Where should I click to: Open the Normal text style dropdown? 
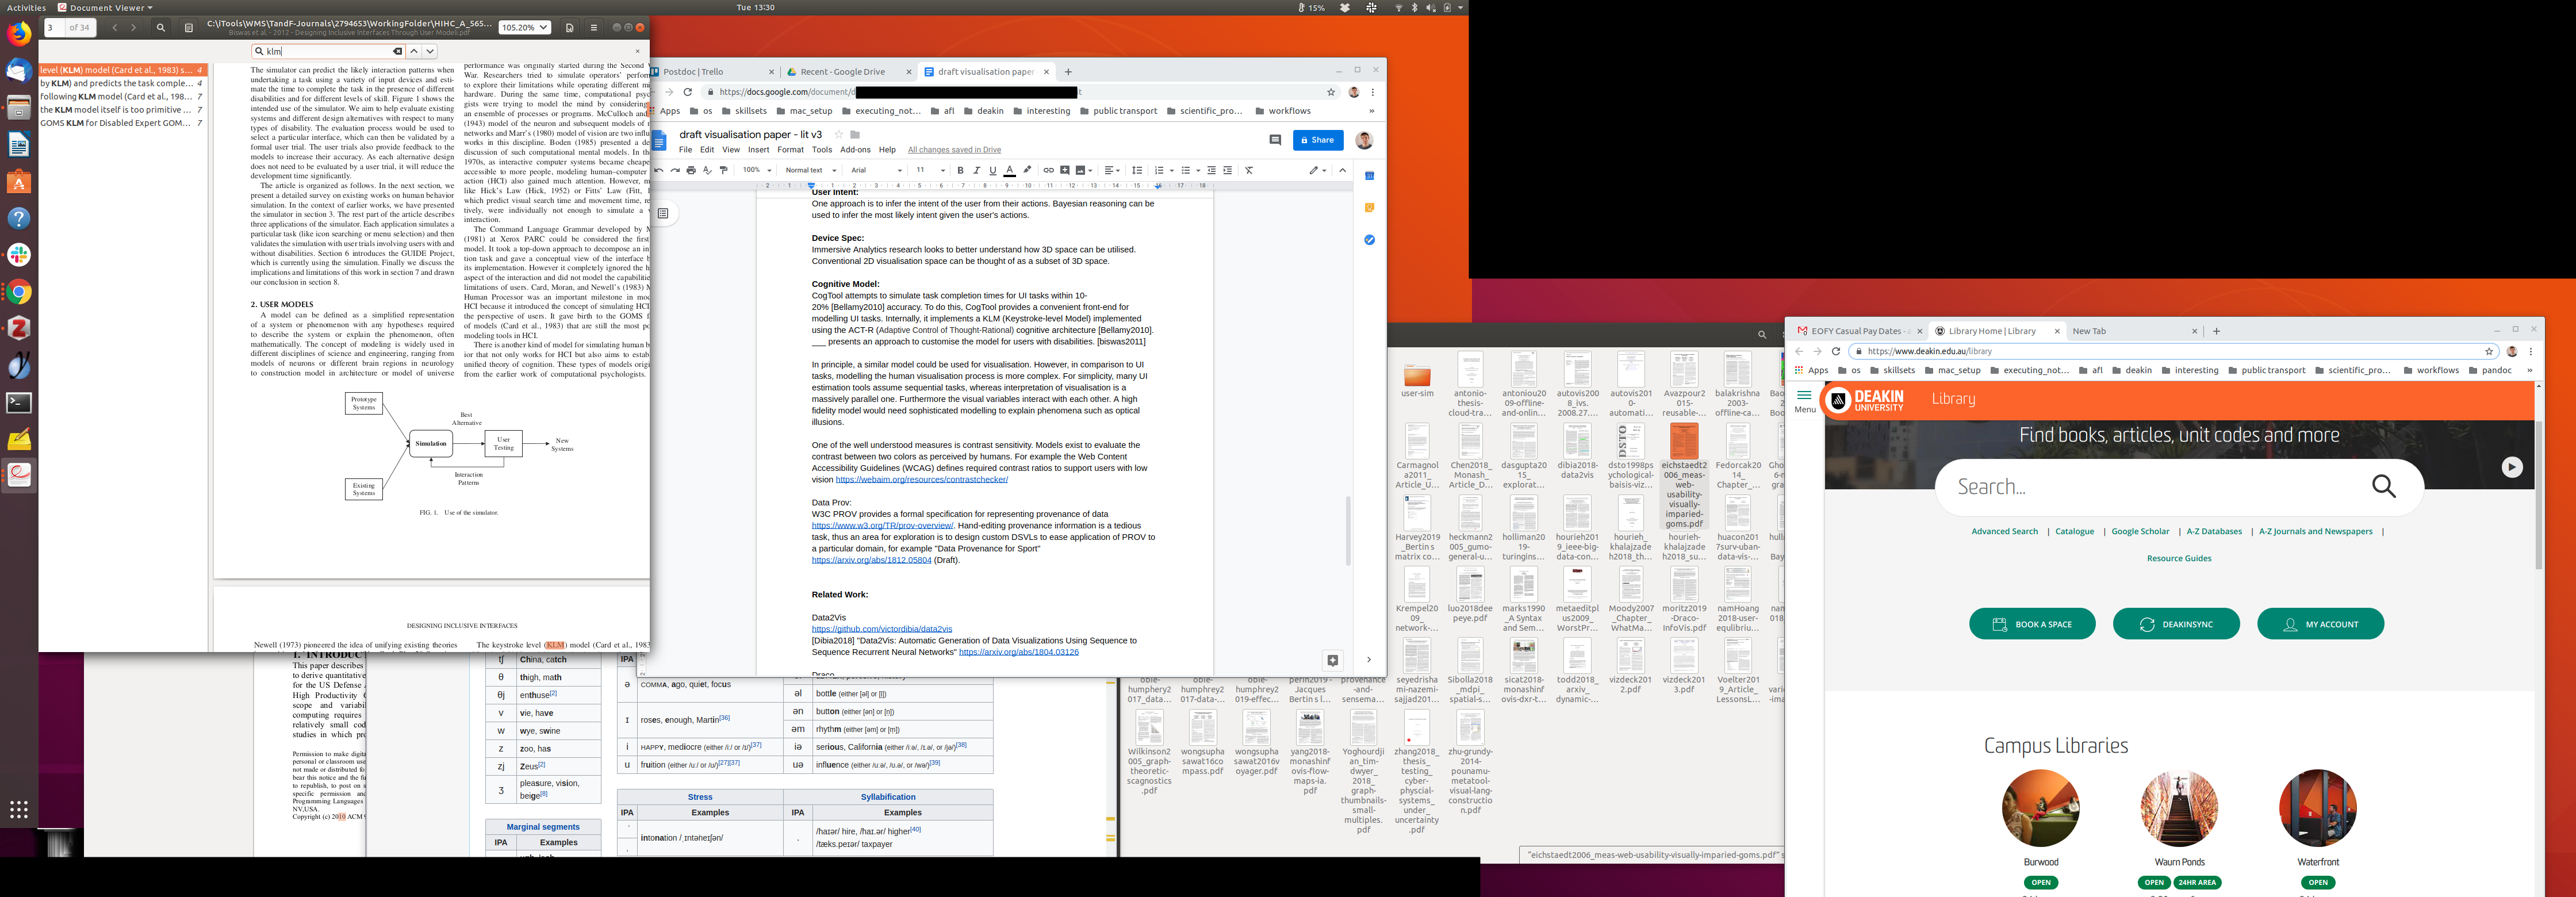pos(809,170)
